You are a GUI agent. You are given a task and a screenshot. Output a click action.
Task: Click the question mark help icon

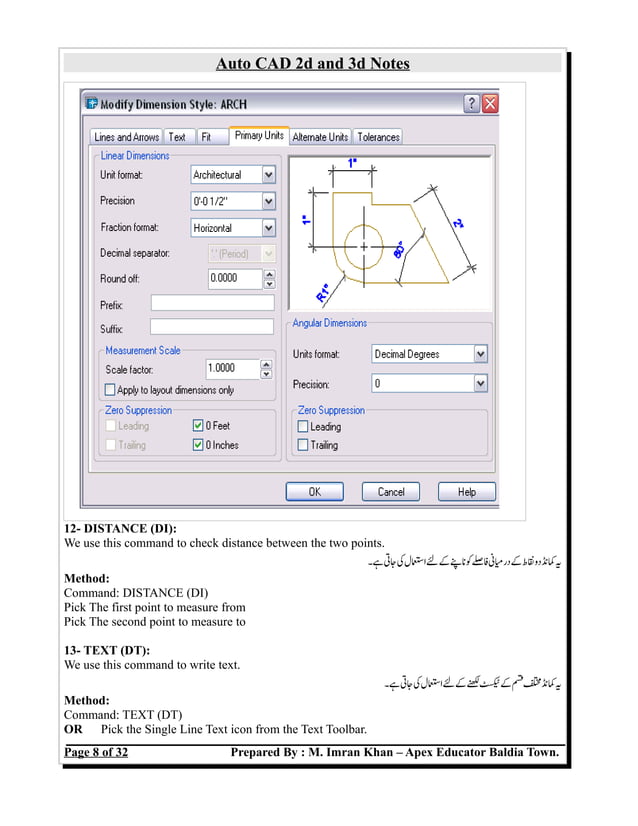(x=472, y=104)
